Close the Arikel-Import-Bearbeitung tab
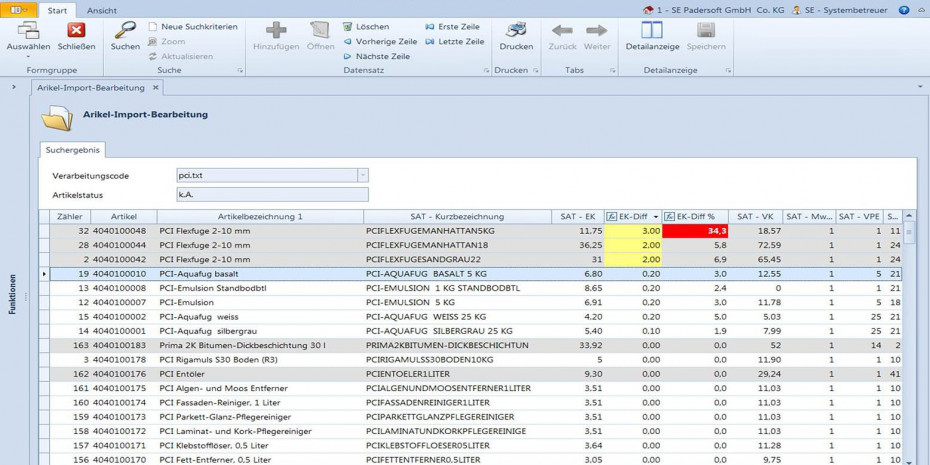 tap(155, 88)
